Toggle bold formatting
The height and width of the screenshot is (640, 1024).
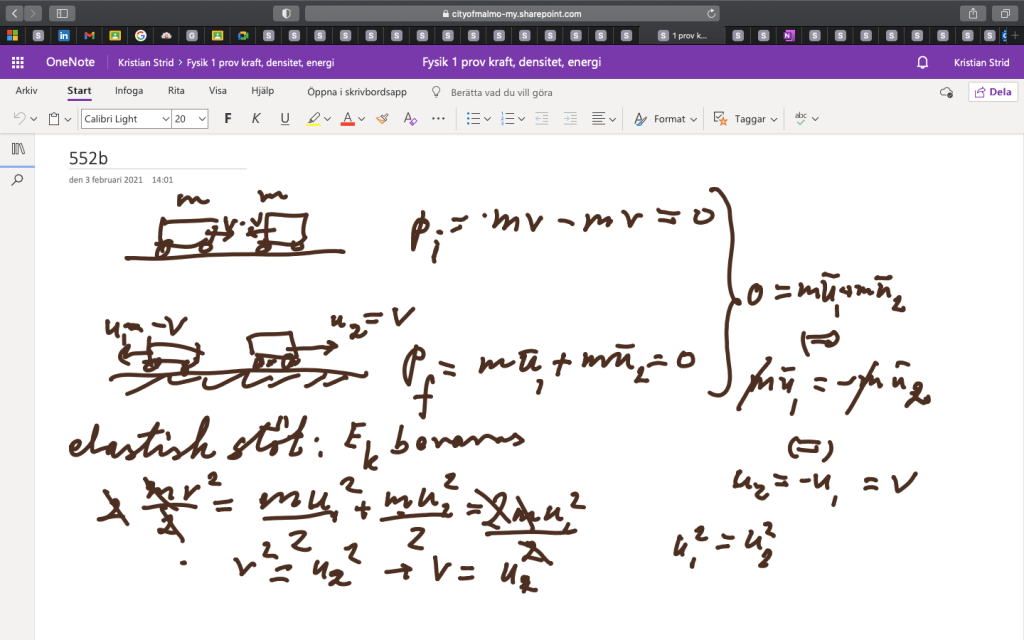[x=228, y=118]
